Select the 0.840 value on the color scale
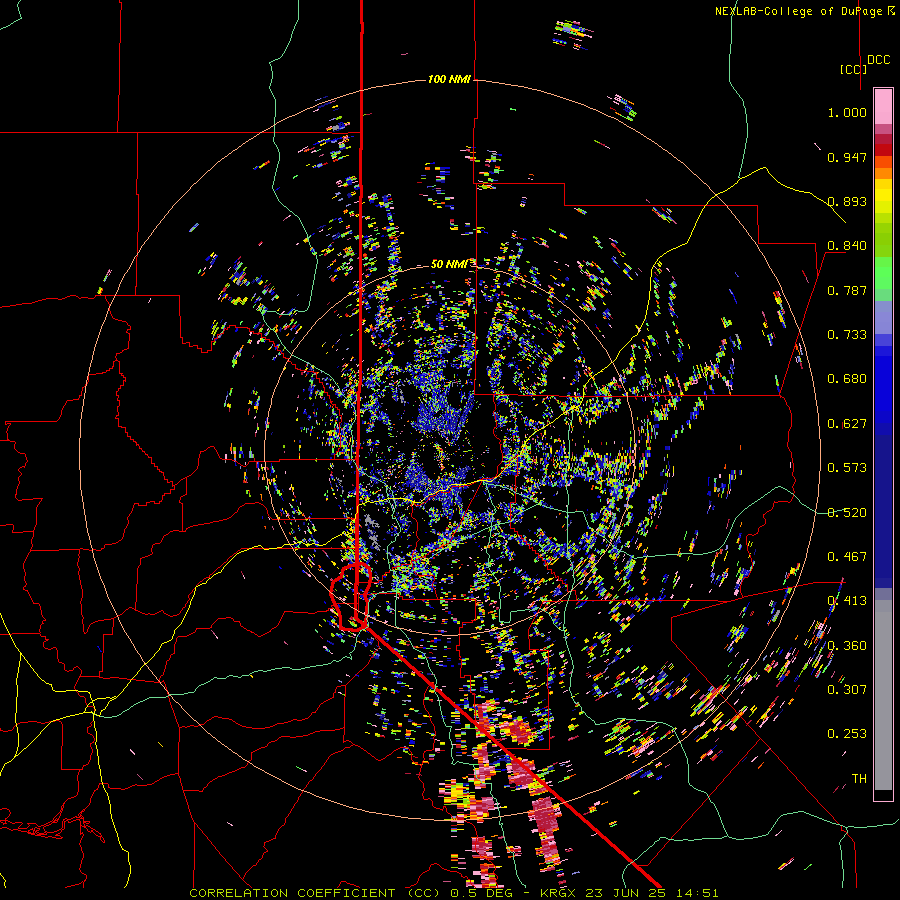The height and width of the screenshot is (900, 900). (x=847, y=246)
